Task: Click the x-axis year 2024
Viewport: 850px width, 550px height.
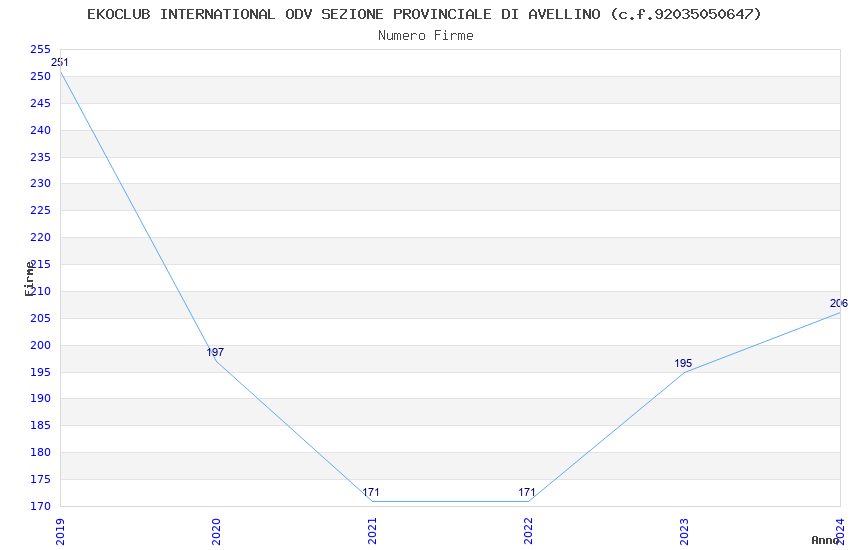Action: pyautogui.click(x=841, y=532)
